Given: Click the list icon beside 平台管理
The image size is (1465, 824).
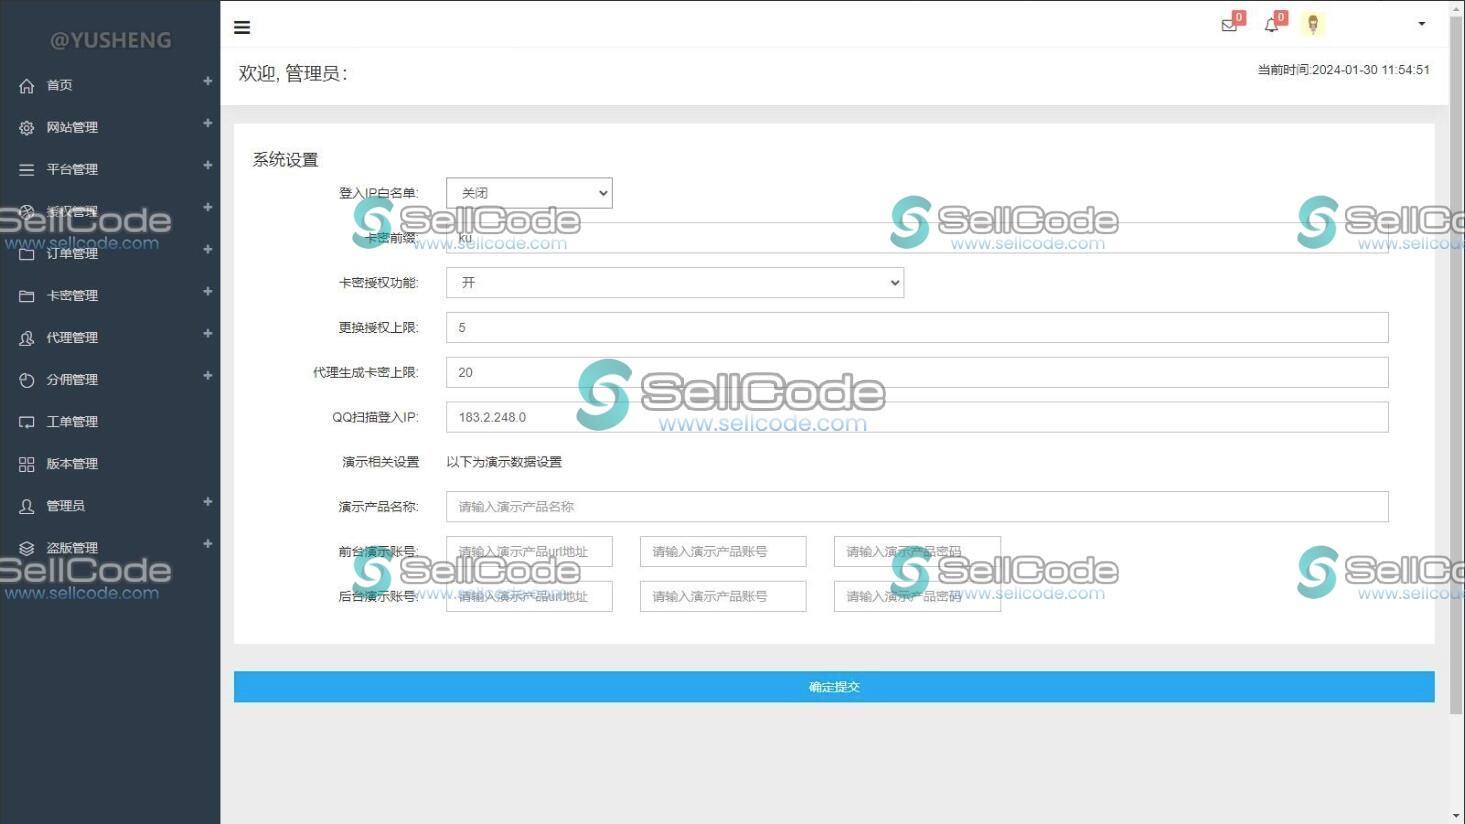Looking at the screenshot, I should click(27, 170).
